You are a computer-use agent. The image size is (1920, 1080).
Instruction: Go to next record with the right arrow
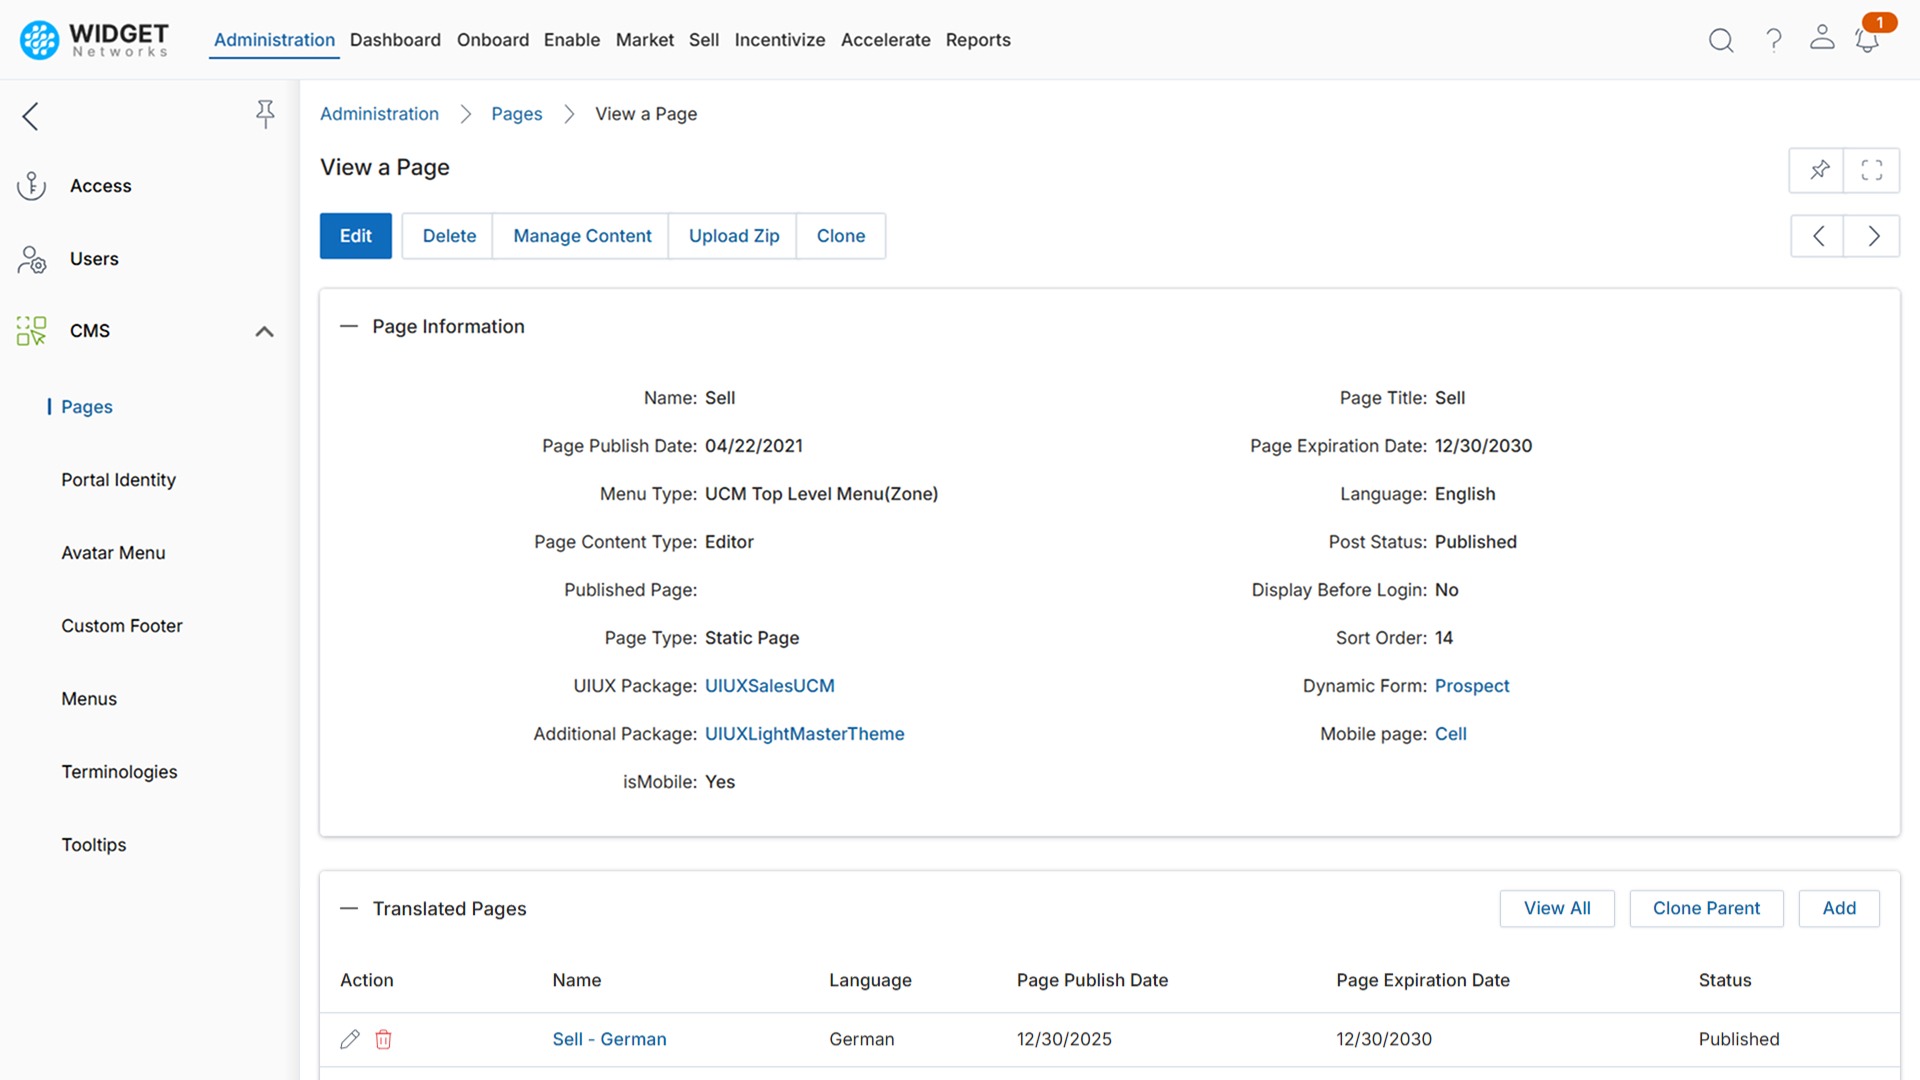(x=1872, y=236)
